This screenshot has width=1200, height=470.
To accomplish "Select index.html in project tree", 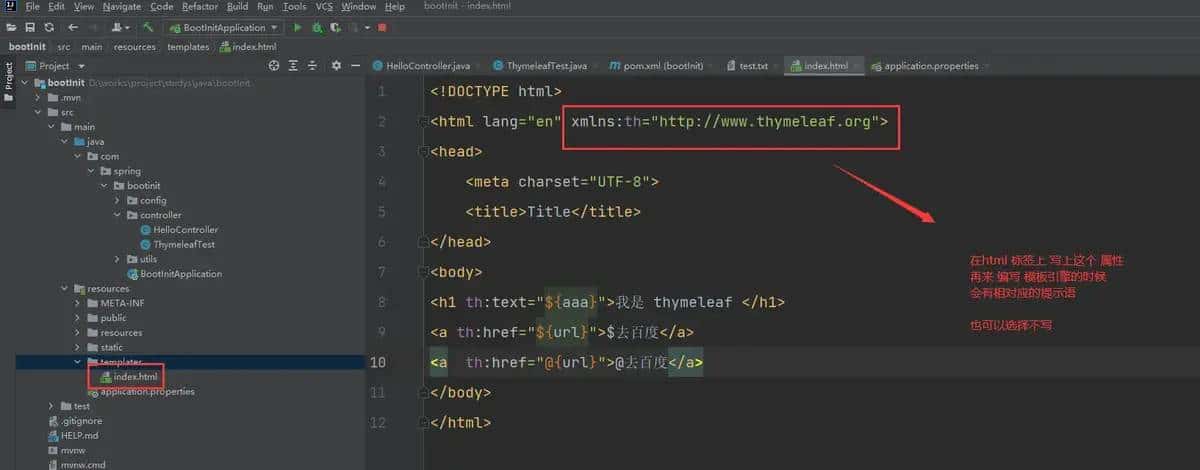I will 130,377.
